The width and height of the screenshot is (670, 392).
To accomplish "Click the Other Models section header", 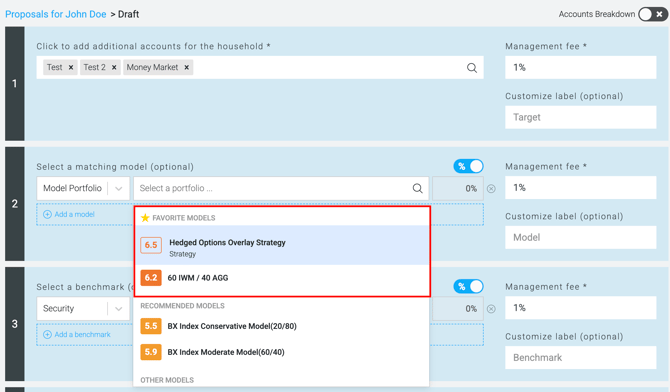I will point(167,380).
